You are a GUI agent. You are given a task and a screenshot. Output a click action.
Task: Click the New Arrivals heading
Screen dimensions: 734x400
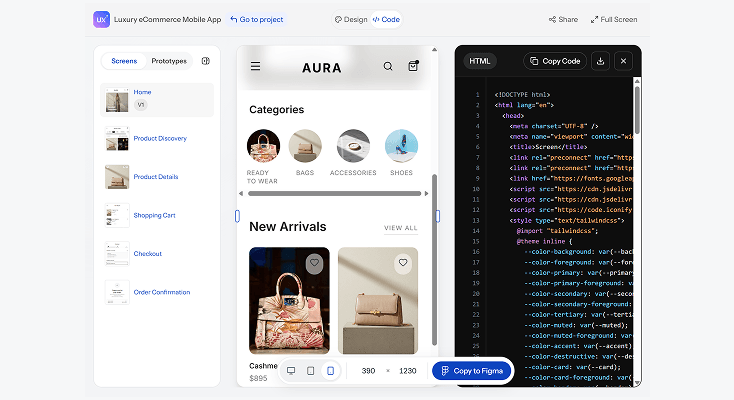point(288,227)
